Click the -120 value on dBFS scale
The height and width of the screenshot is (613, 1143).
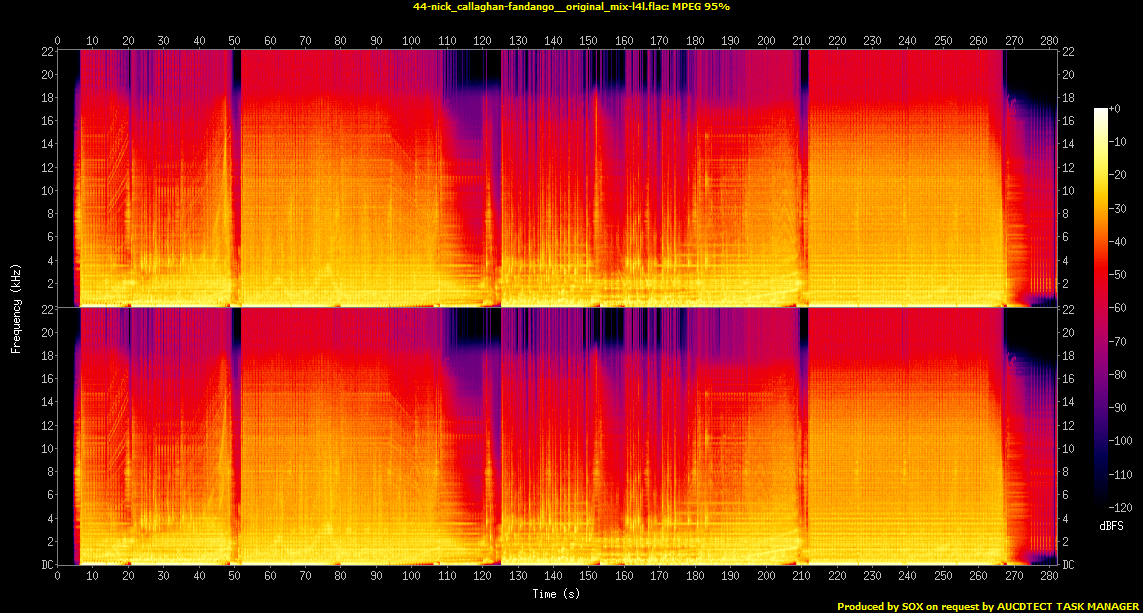(1120, 507)
